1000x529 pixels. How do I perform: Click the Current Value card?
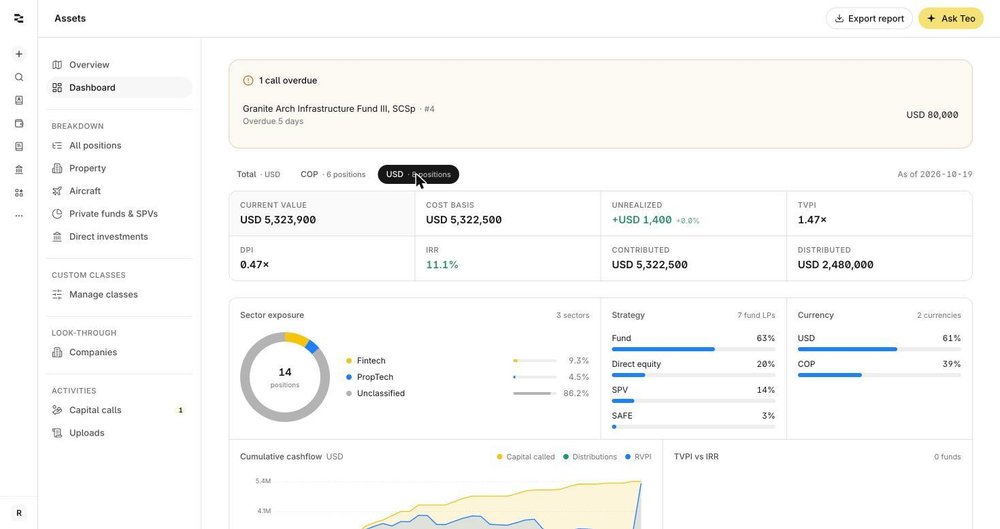[322, 214]
